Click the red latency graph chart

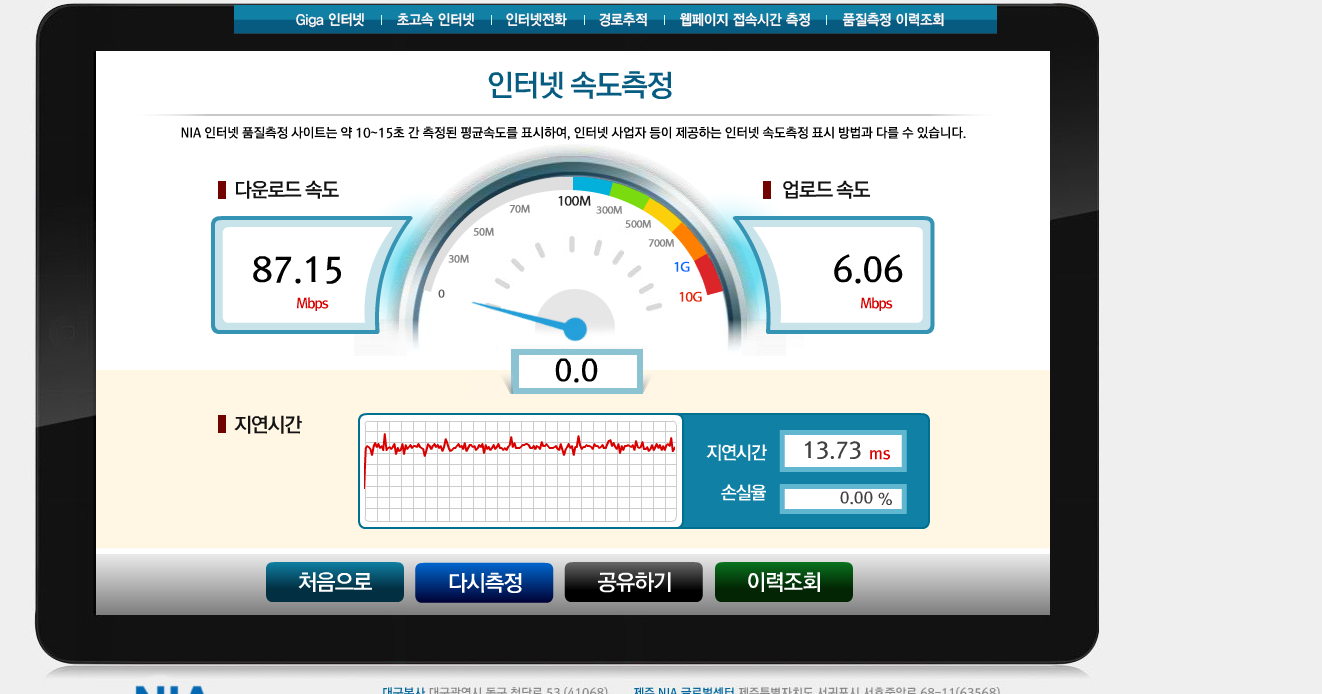coord(520,470)
